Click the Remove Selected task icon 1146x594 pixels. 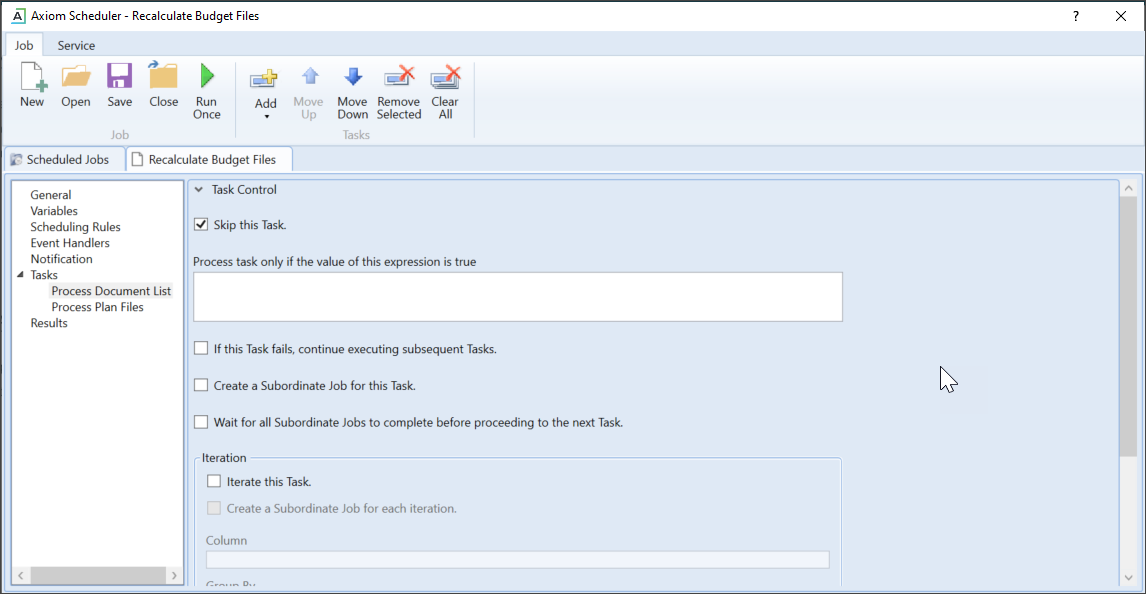pyautogui.click(x=399, y=78)
